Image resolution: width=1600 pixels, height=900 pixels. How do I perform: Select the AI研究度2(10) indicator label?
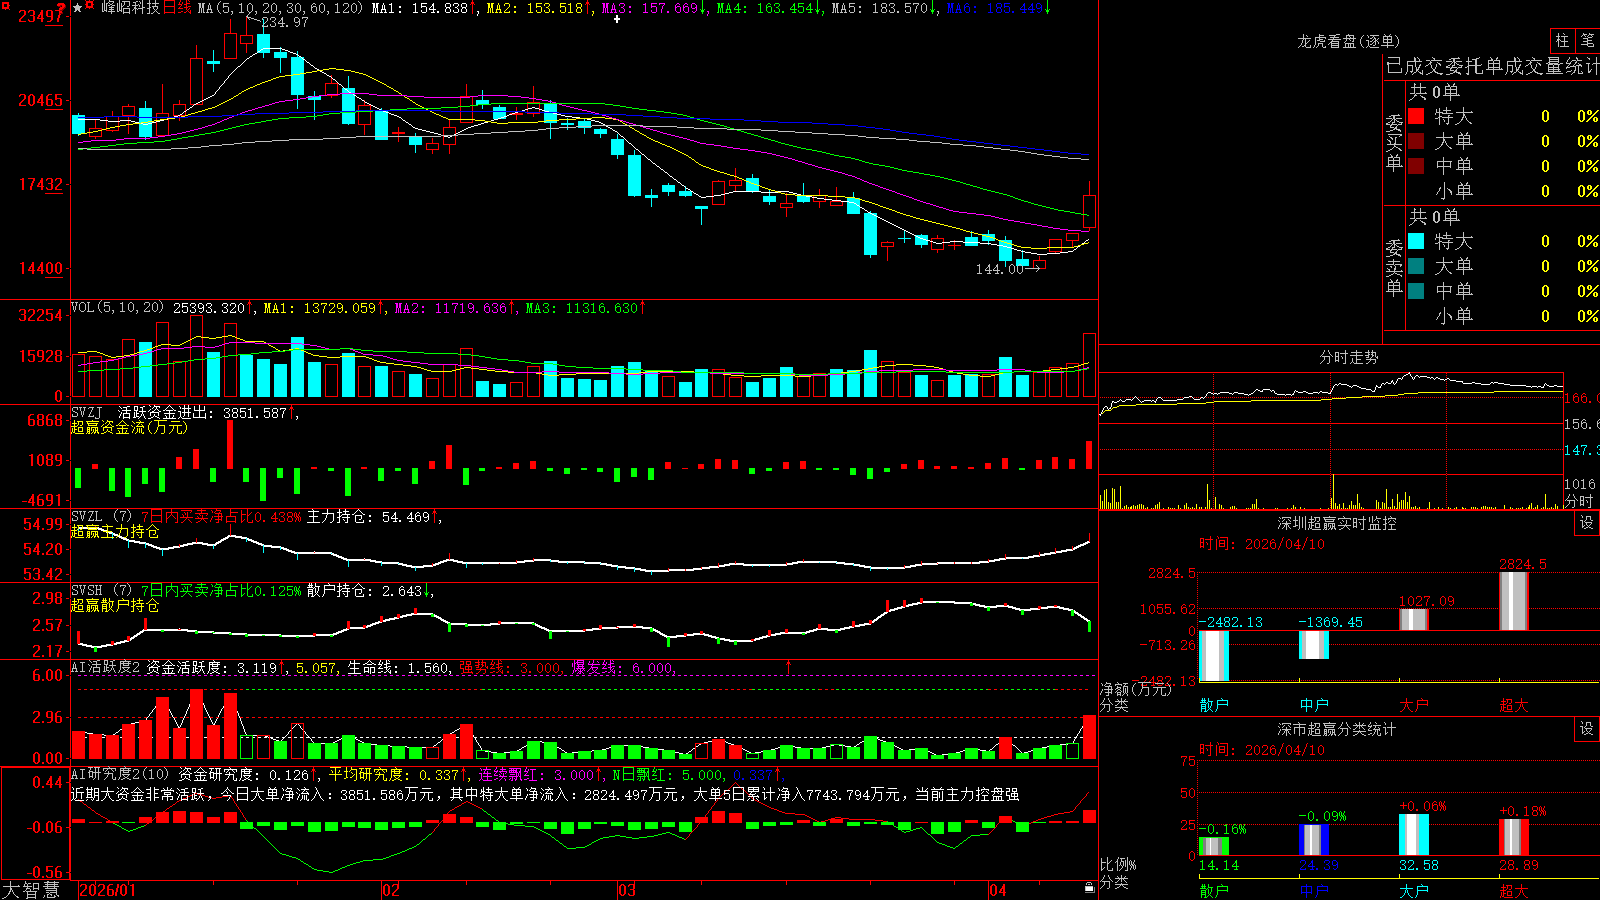[x=120, y=774]
